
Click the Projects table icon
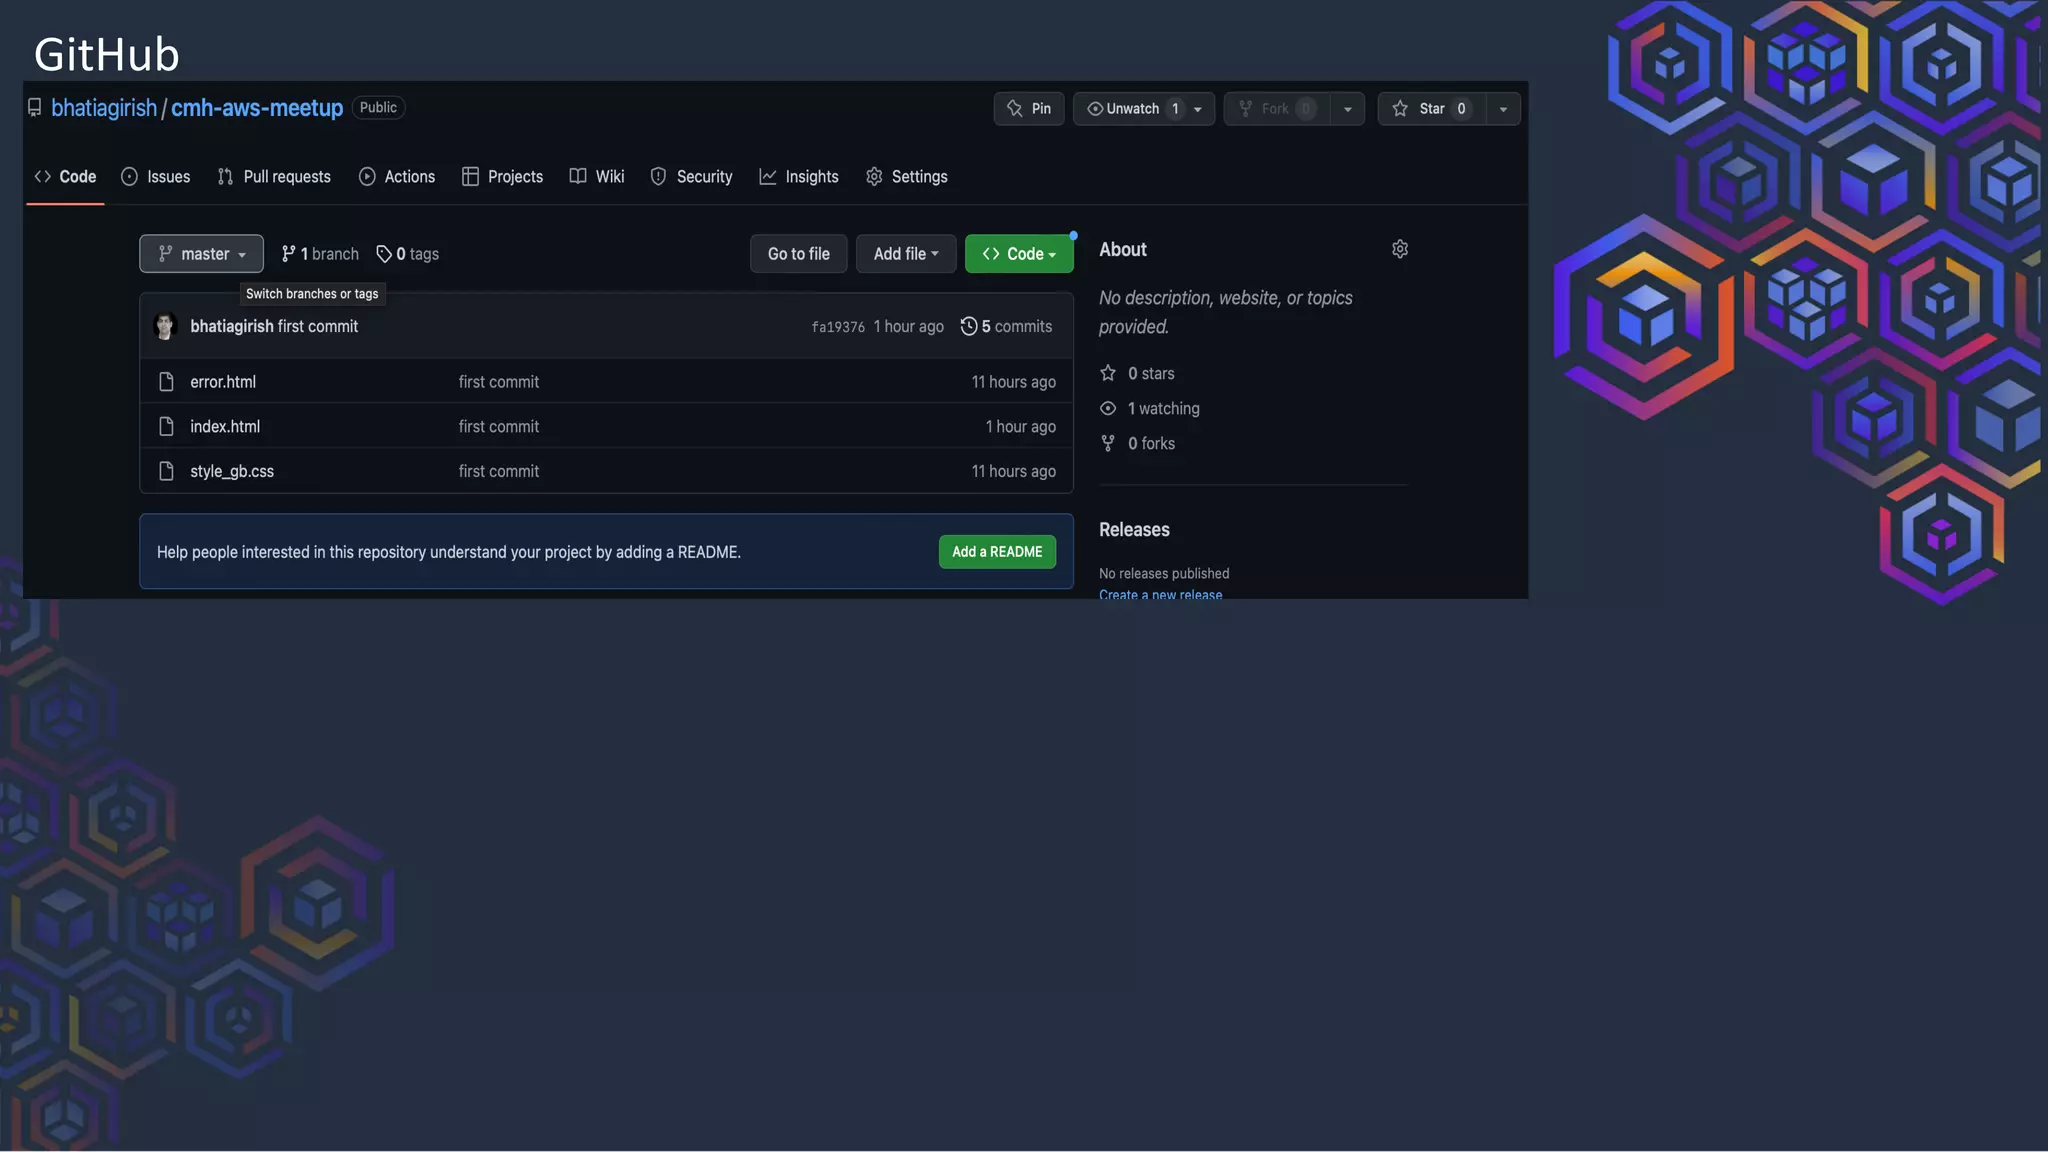coord(470,177)
